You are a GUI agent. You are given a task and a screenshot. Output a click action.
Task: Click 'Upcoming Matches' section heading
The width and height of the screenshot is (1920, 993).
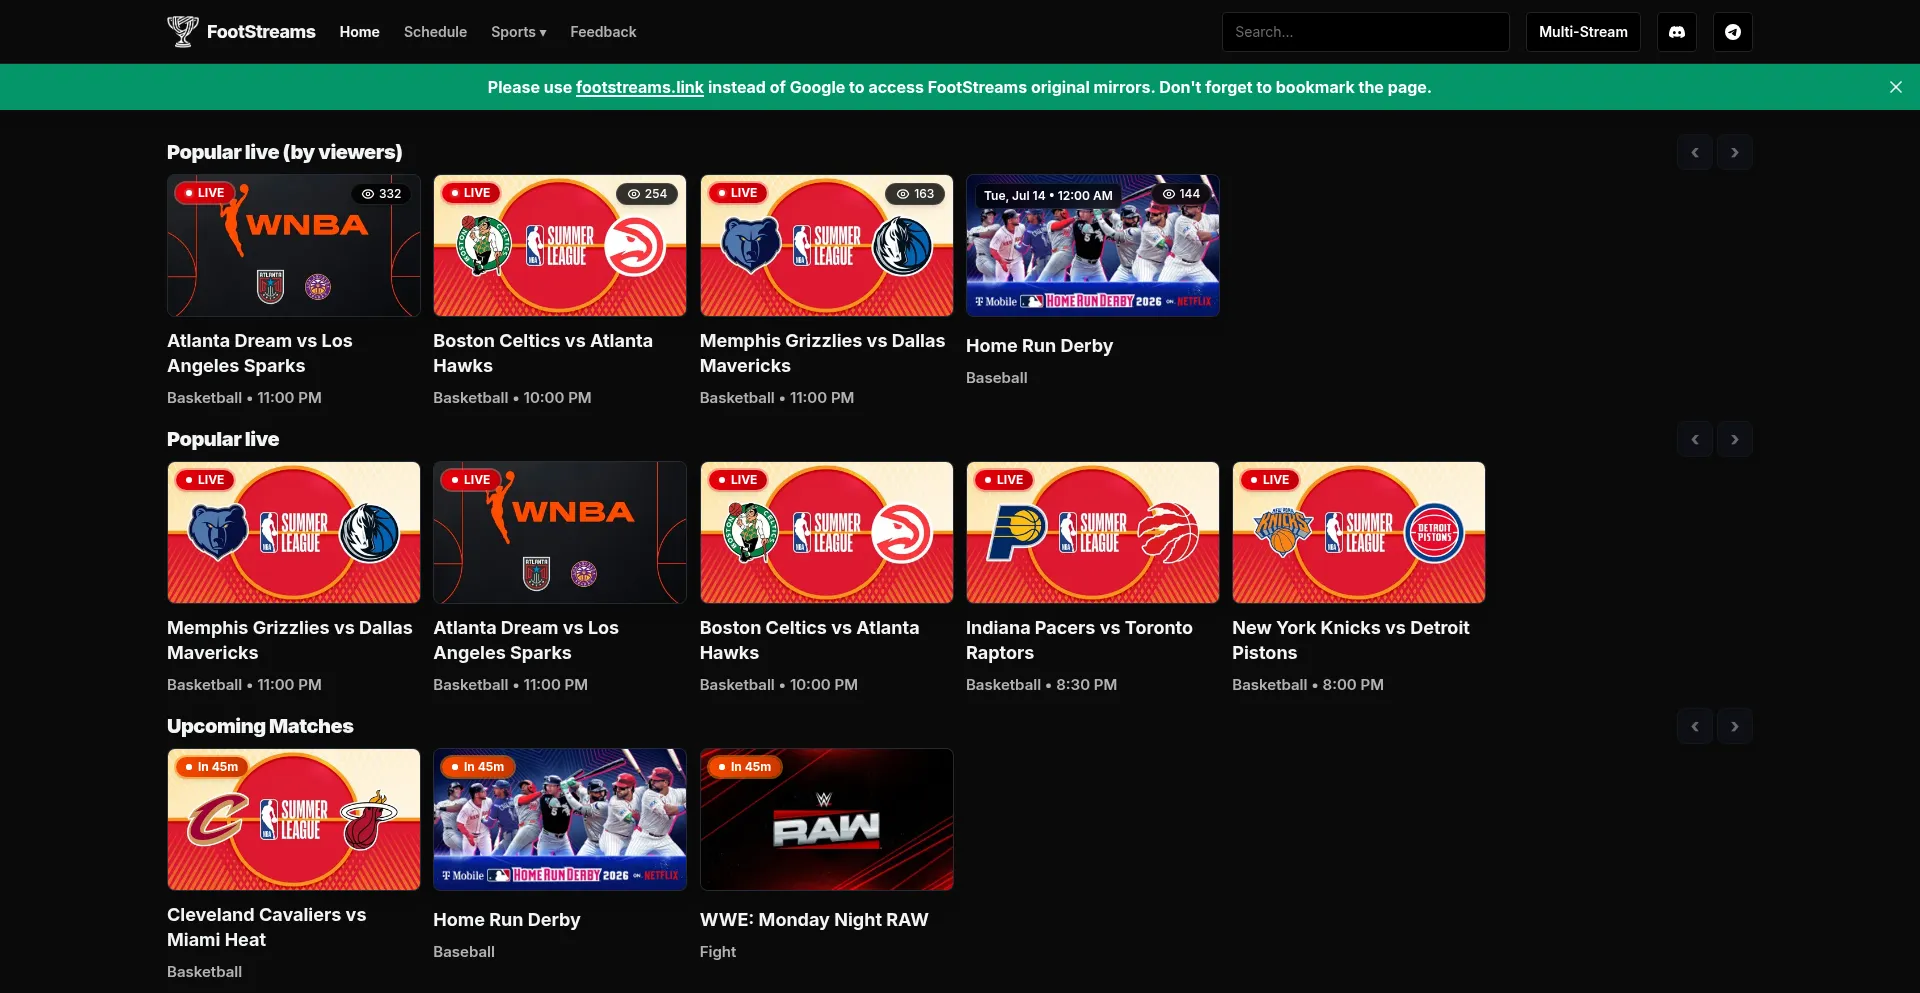click(260, 727)
